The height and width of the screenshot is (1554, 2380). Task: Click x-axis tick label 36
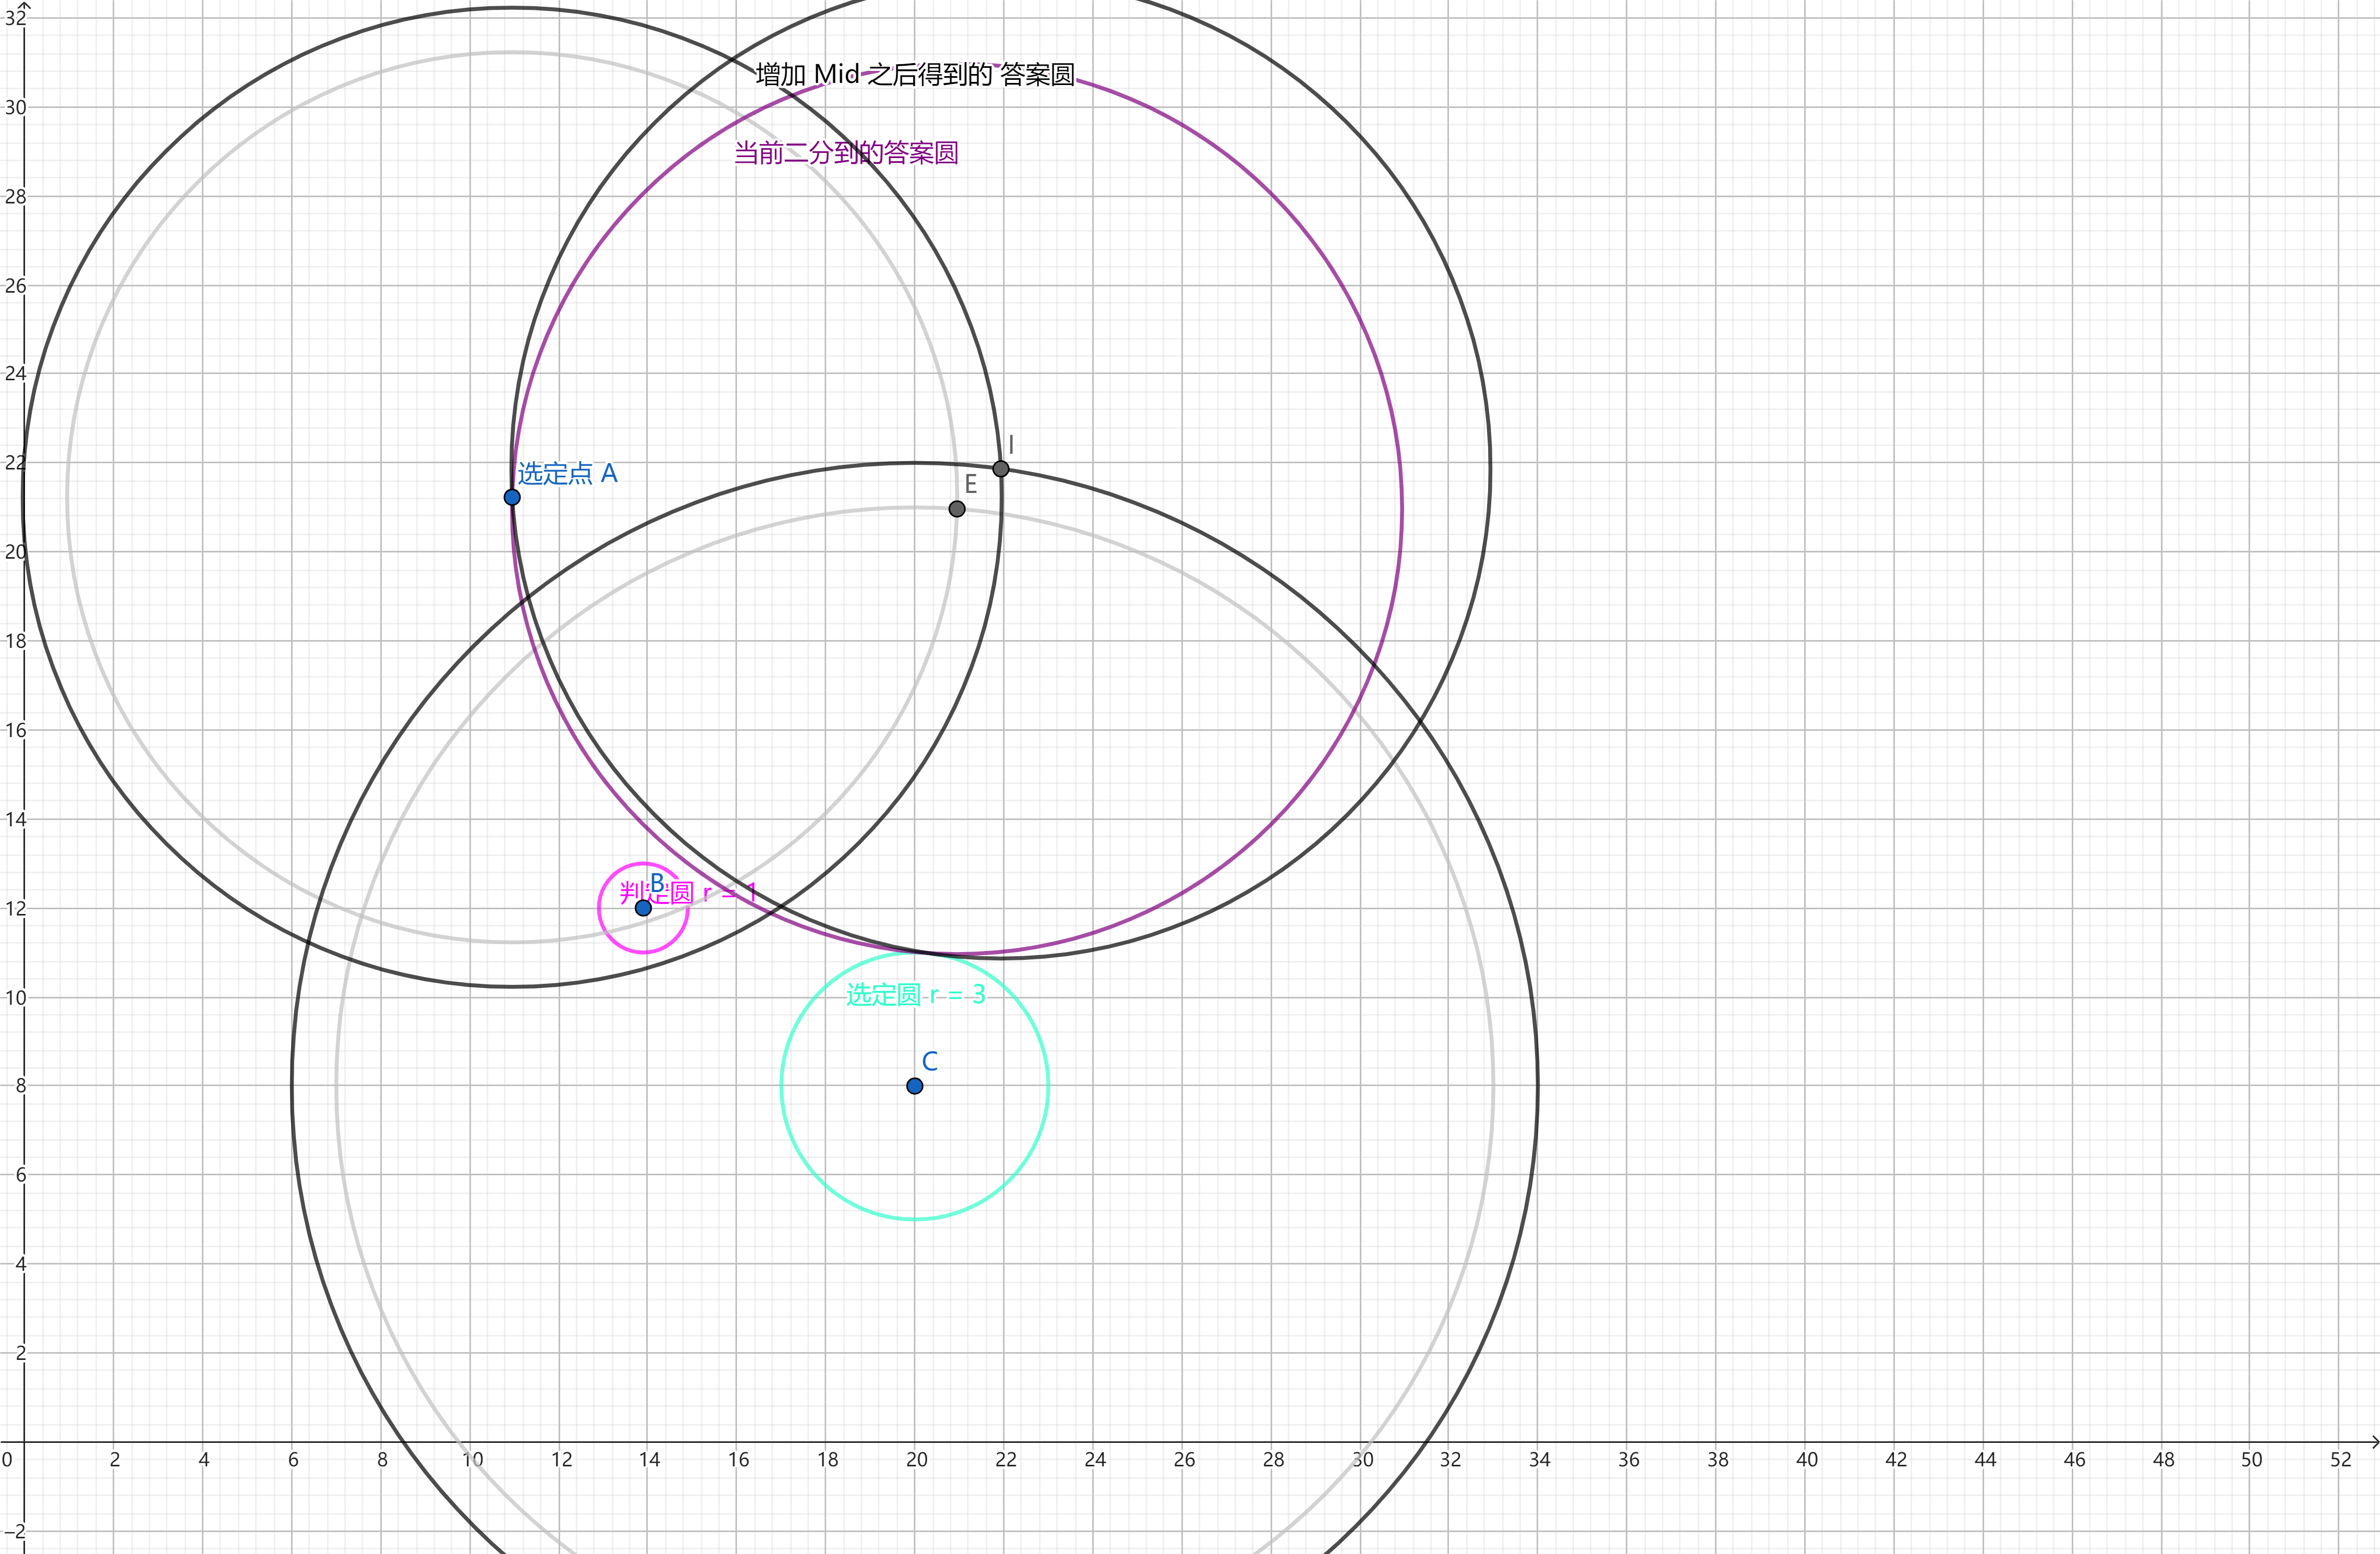1628,1460
